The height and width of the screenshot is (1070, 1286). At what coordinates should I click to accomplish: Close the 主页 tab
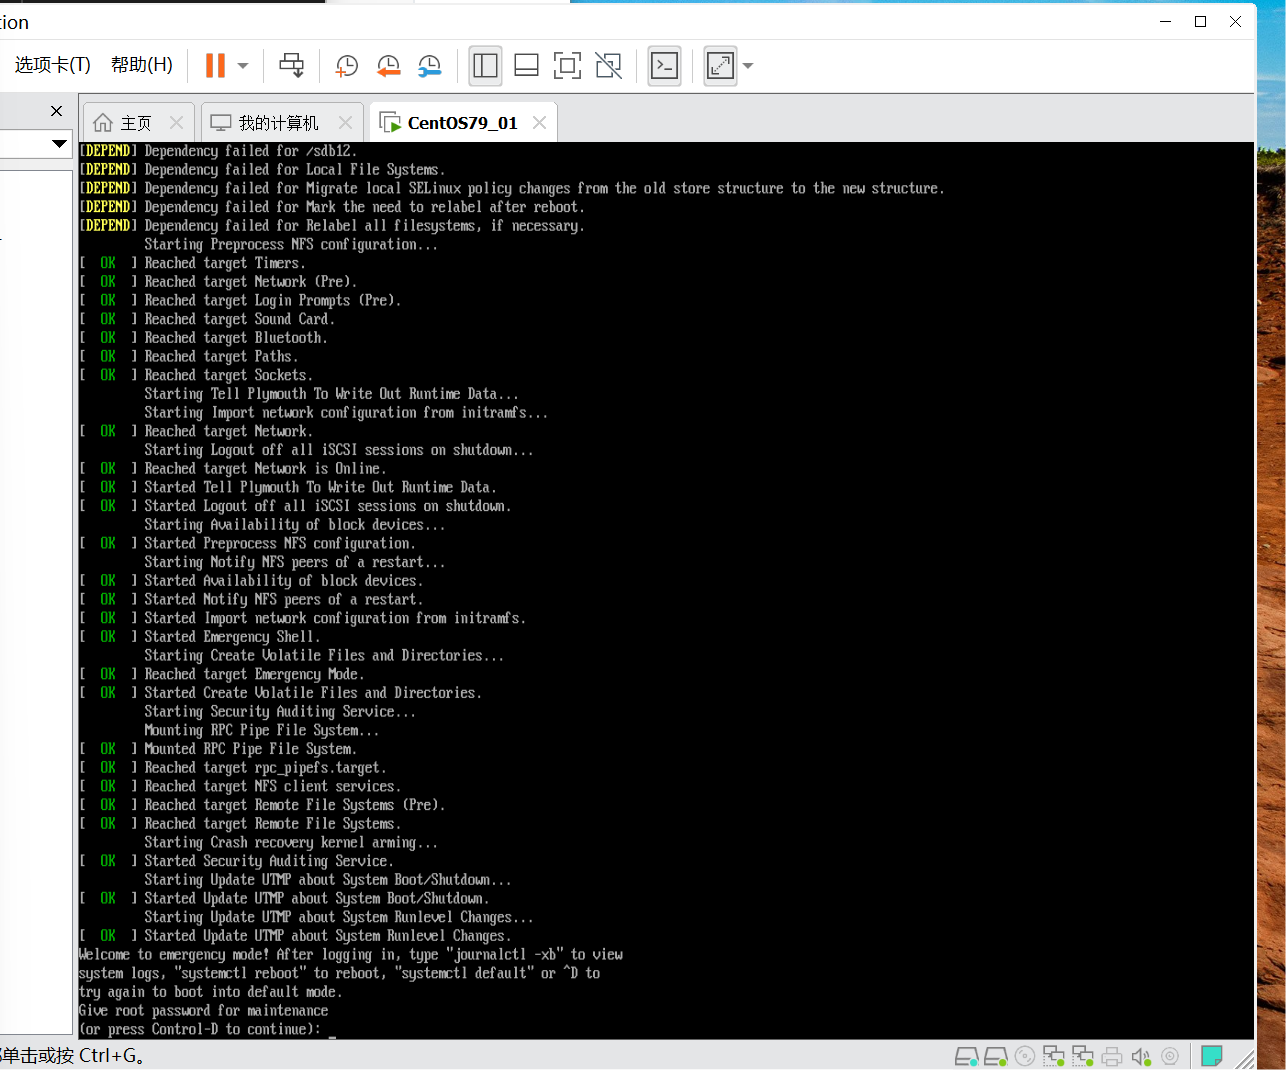point(176,122)
